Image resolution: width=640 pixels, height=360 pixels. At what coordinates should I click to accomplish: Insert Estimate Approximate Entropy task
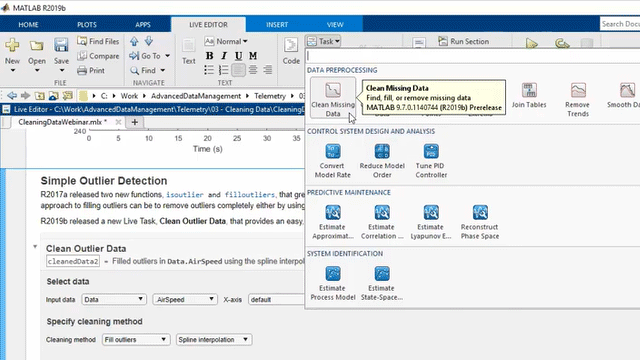tap(333, 222)
